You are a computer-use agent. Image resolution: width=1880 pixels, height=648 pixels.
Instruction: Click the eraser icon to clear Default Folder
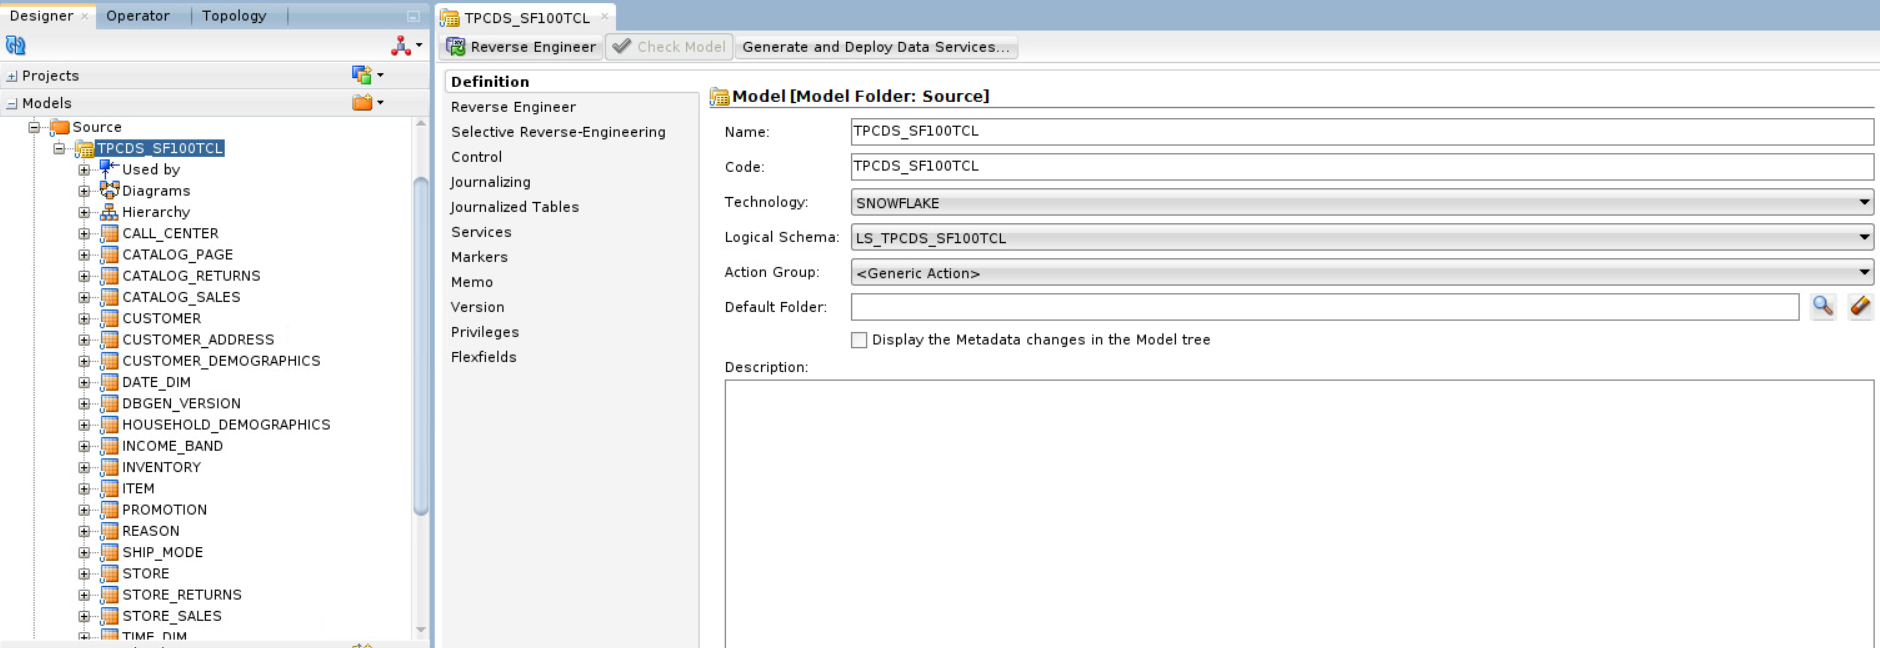(1859, 307)
